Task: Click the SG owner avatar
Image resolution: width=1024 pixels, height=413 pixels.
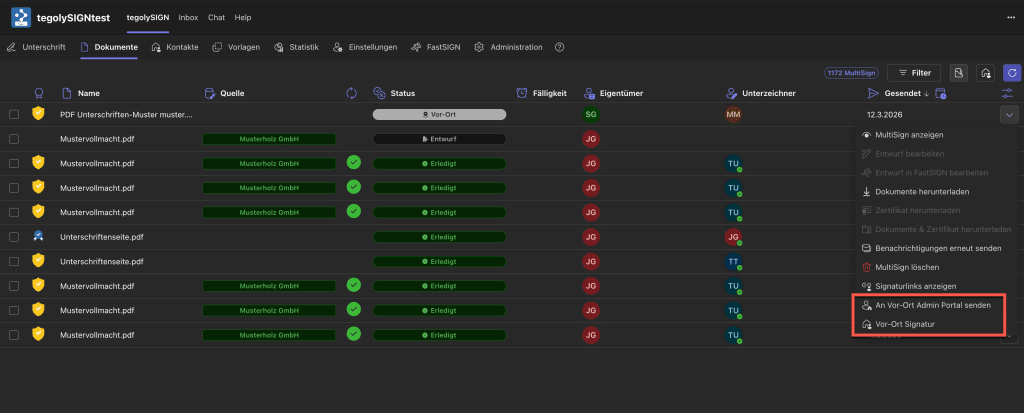Action: tap(591, 115)
